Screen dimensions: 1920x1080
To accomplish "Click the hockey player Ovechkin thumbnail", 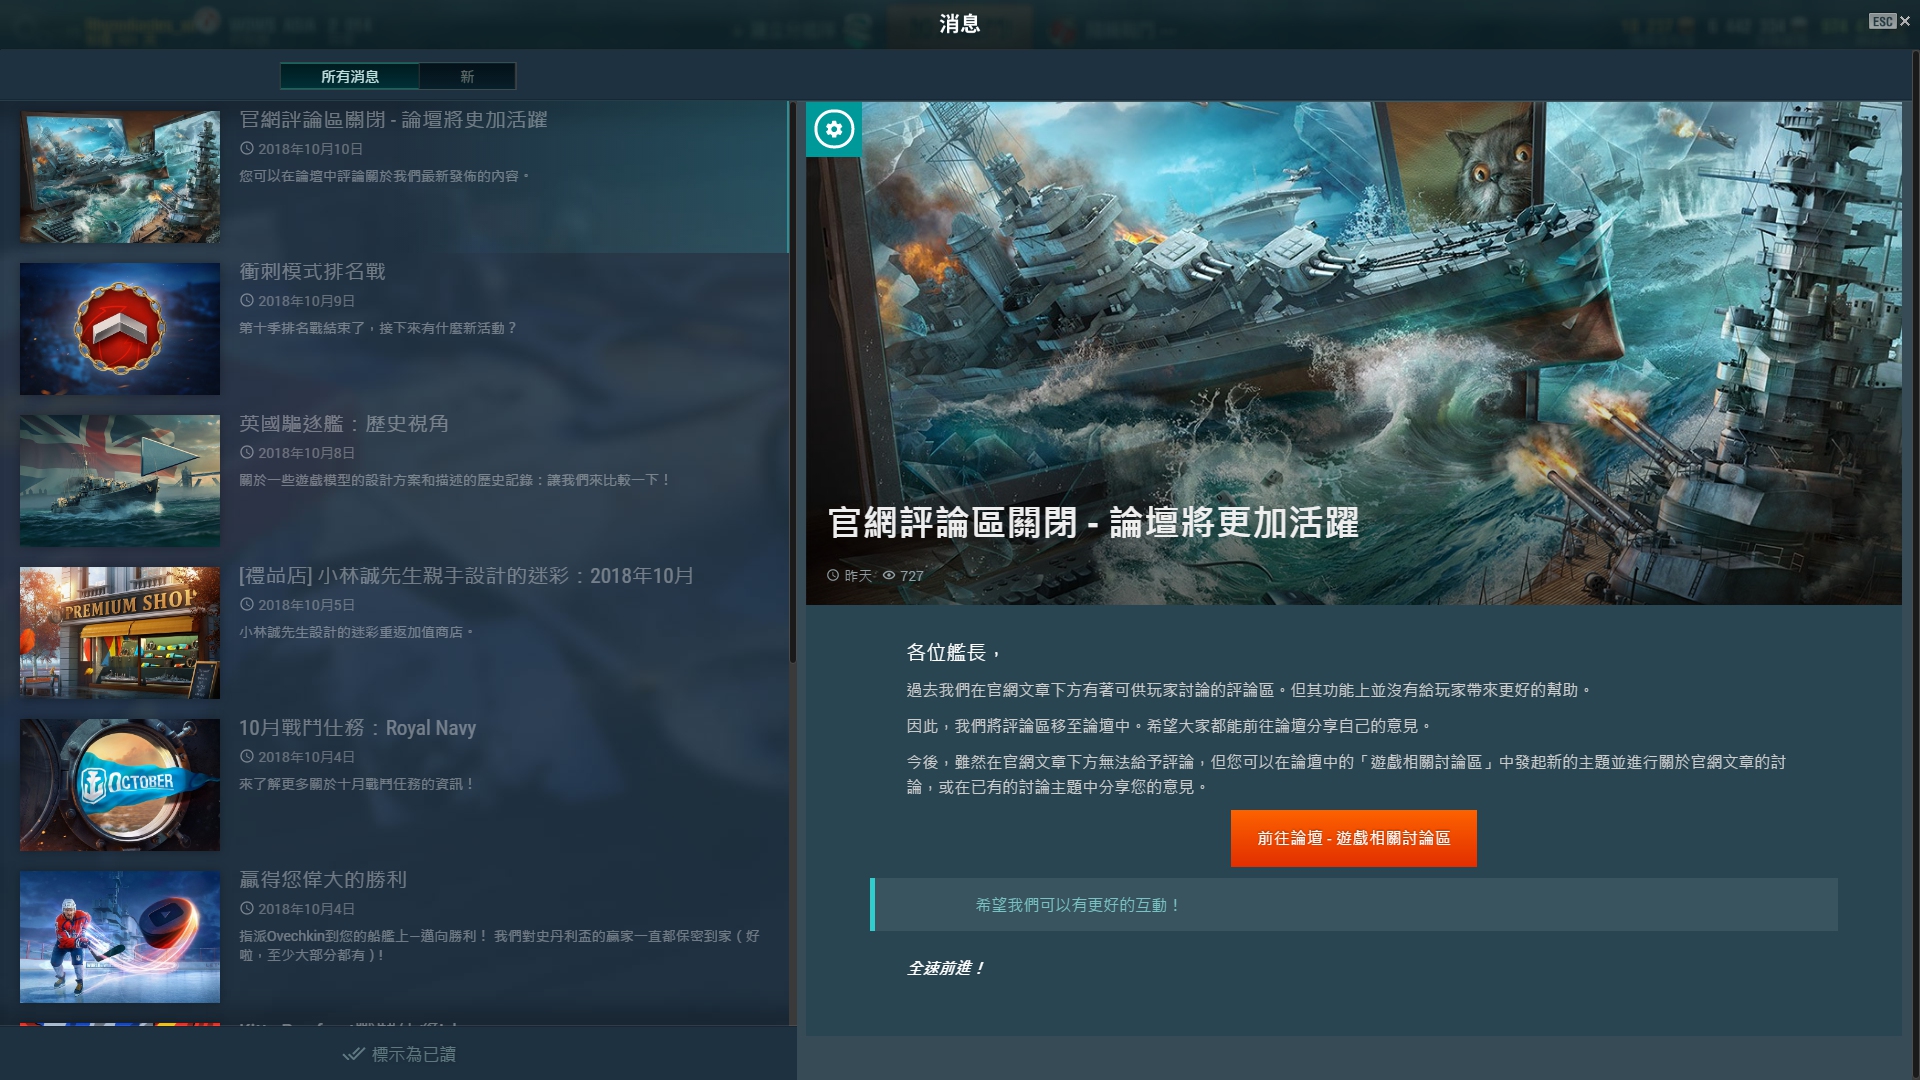I will [x=119, y=936].
